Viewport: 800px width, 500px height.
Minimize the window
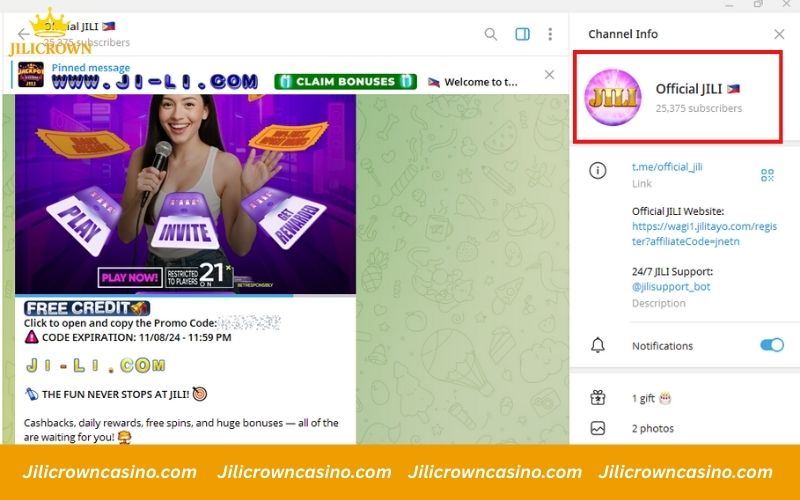(730, 5)
